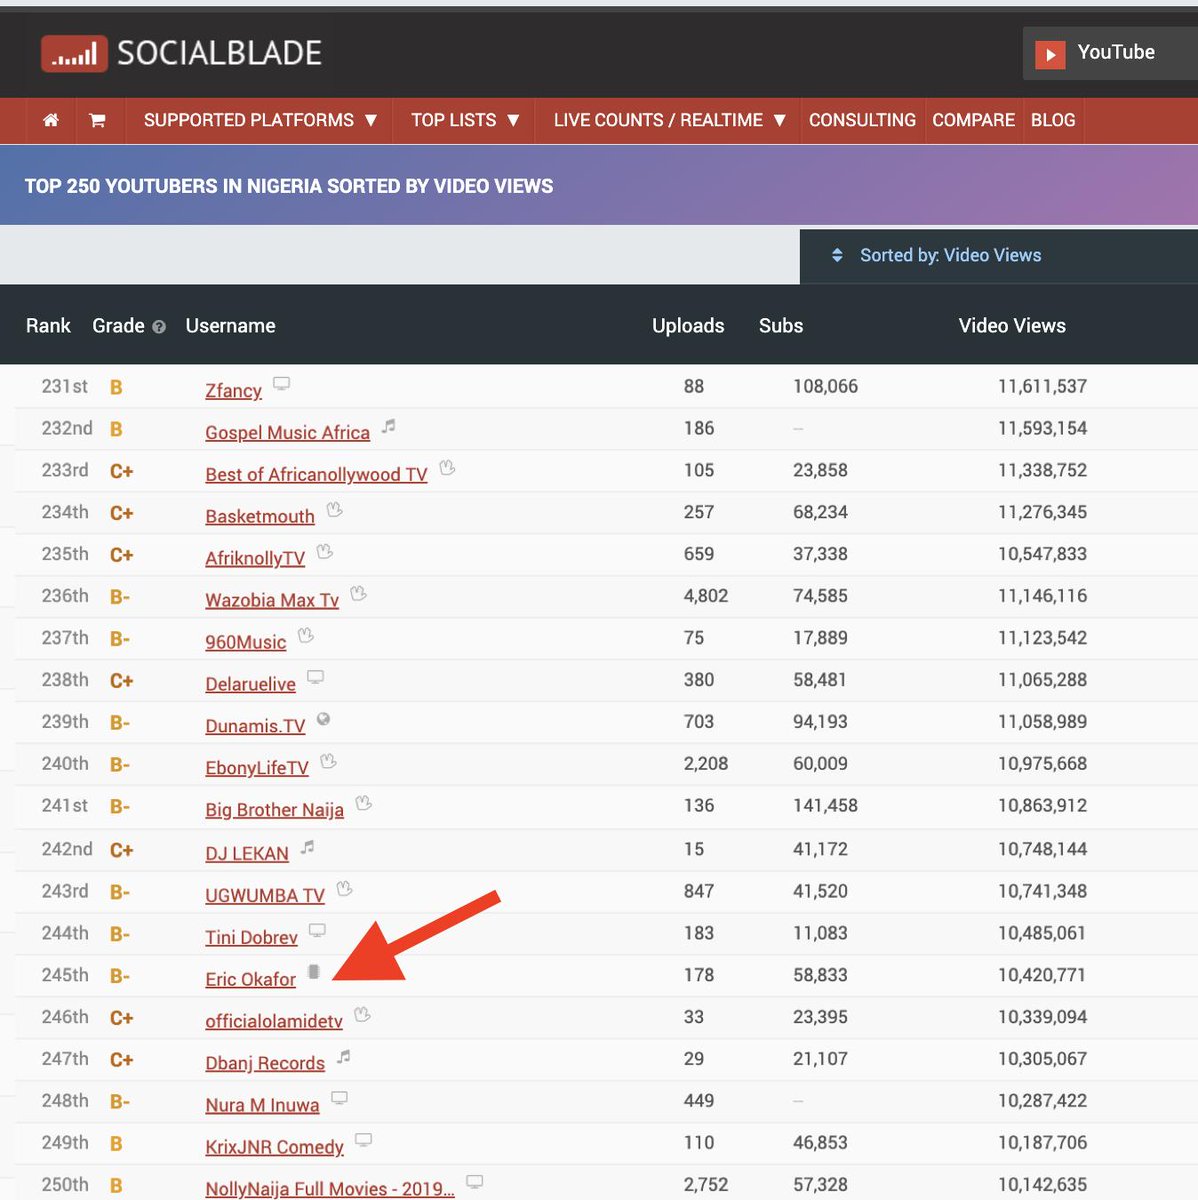Open the Sorted by: Video Views dropdown
The width and height of the screenshot is (1198, 1200).
pyautogui.click(x=999, y=256)
